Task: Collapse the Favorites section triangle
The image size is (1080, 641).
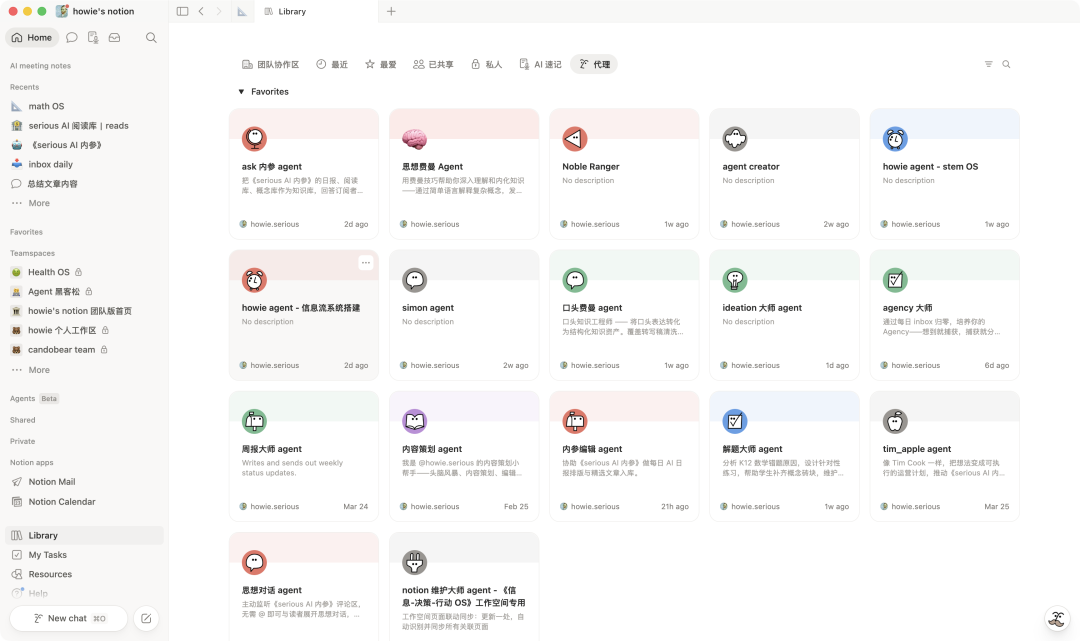Action: click(x=241, y=92)
